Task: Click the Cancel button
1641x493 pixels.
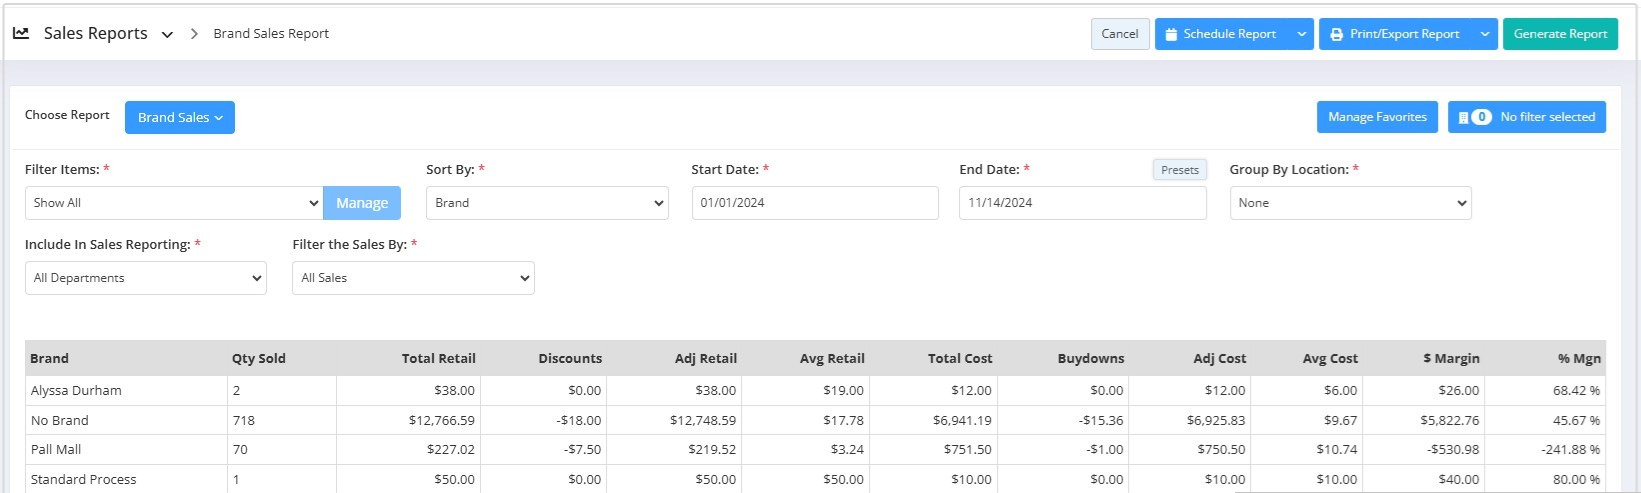Action: [1120, 34]
